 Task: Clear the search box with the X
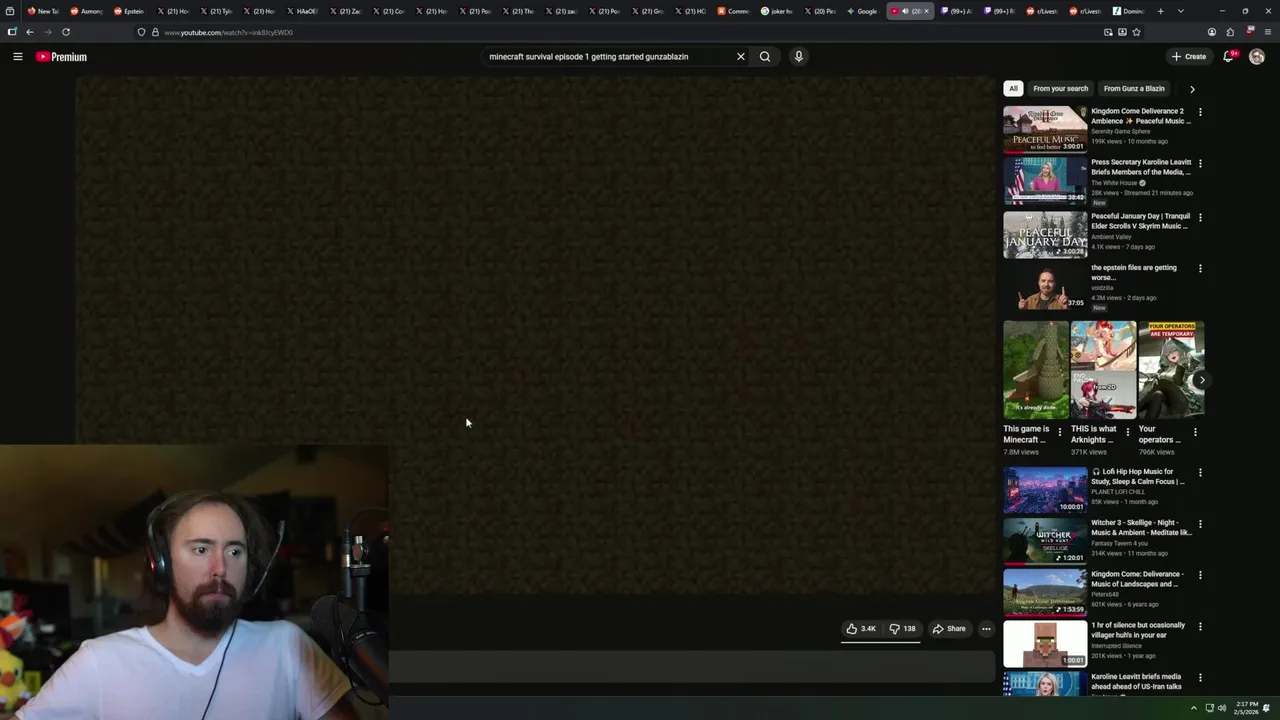[741, 57]
